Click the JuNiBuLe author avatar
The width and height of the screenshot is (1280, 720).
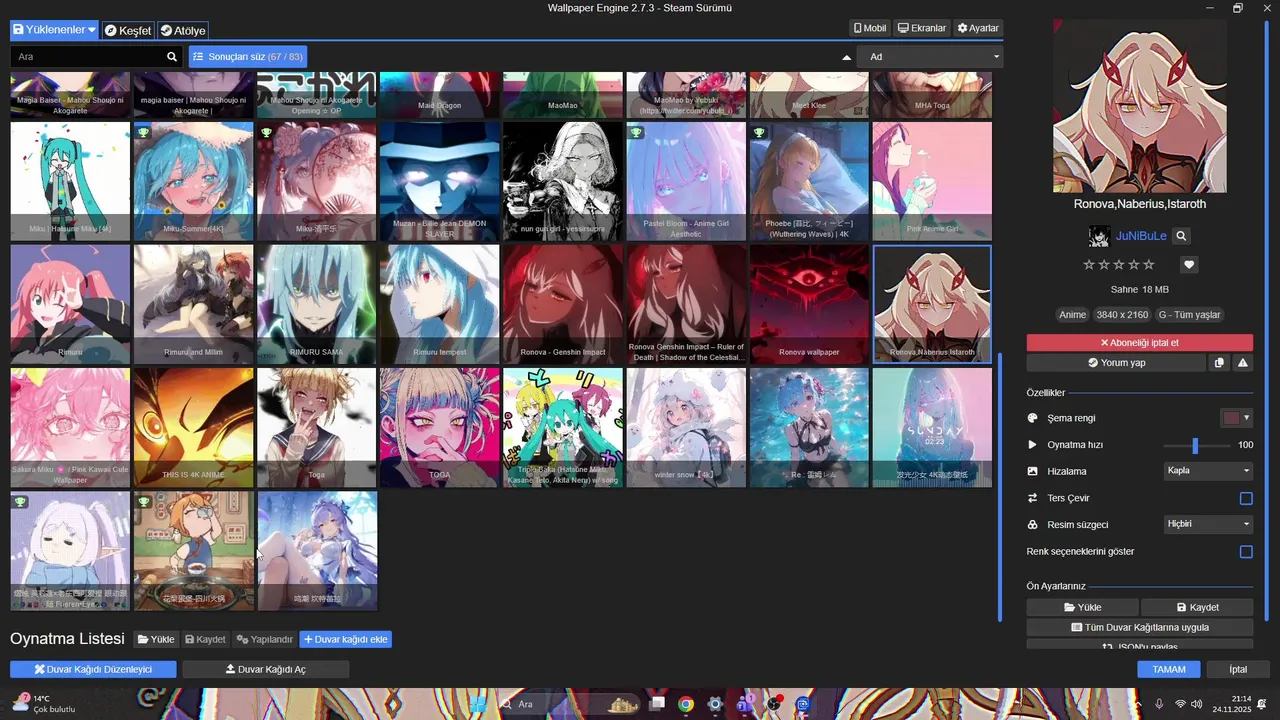pyautogui.click(x=1099, y=237)
